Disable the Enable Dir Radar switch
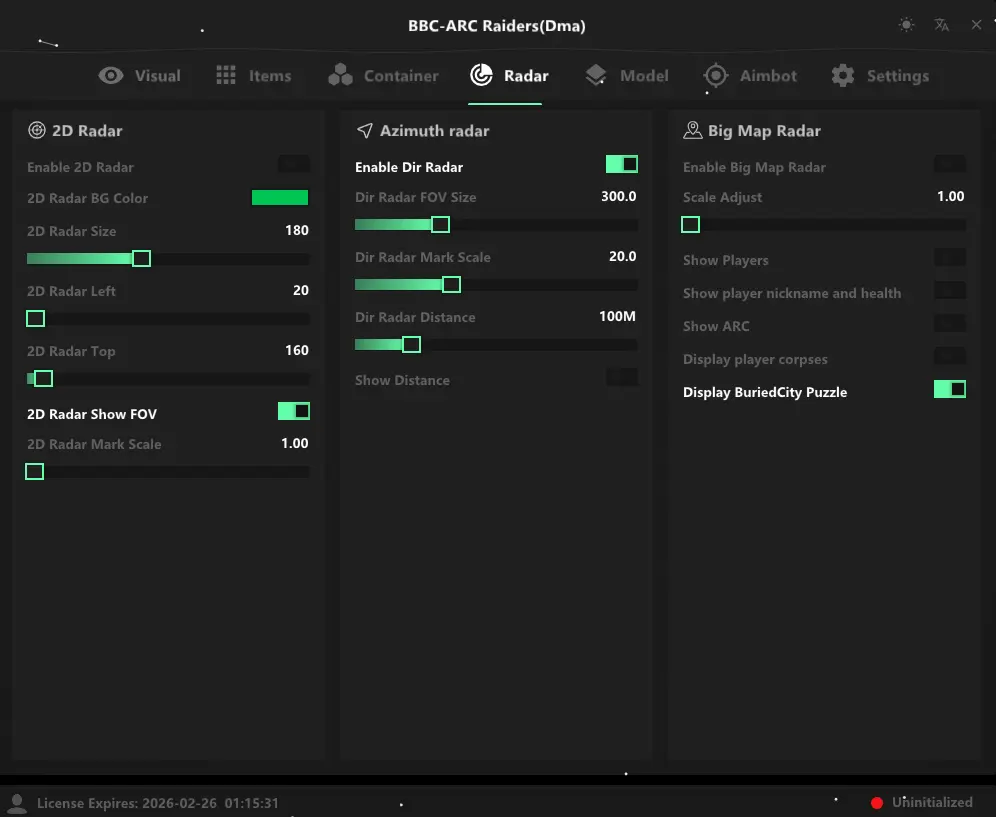 coord(621,164)
